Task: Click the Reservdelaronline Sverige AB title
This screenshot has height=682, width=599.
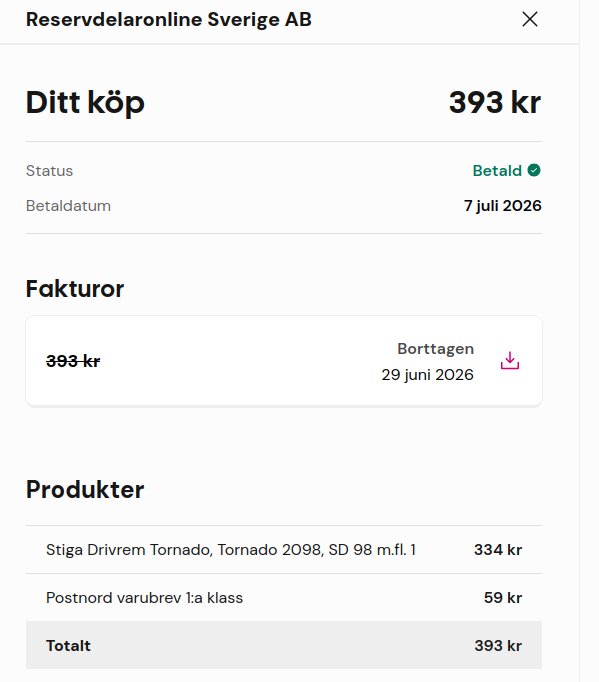Action: [x=169, y=20]
